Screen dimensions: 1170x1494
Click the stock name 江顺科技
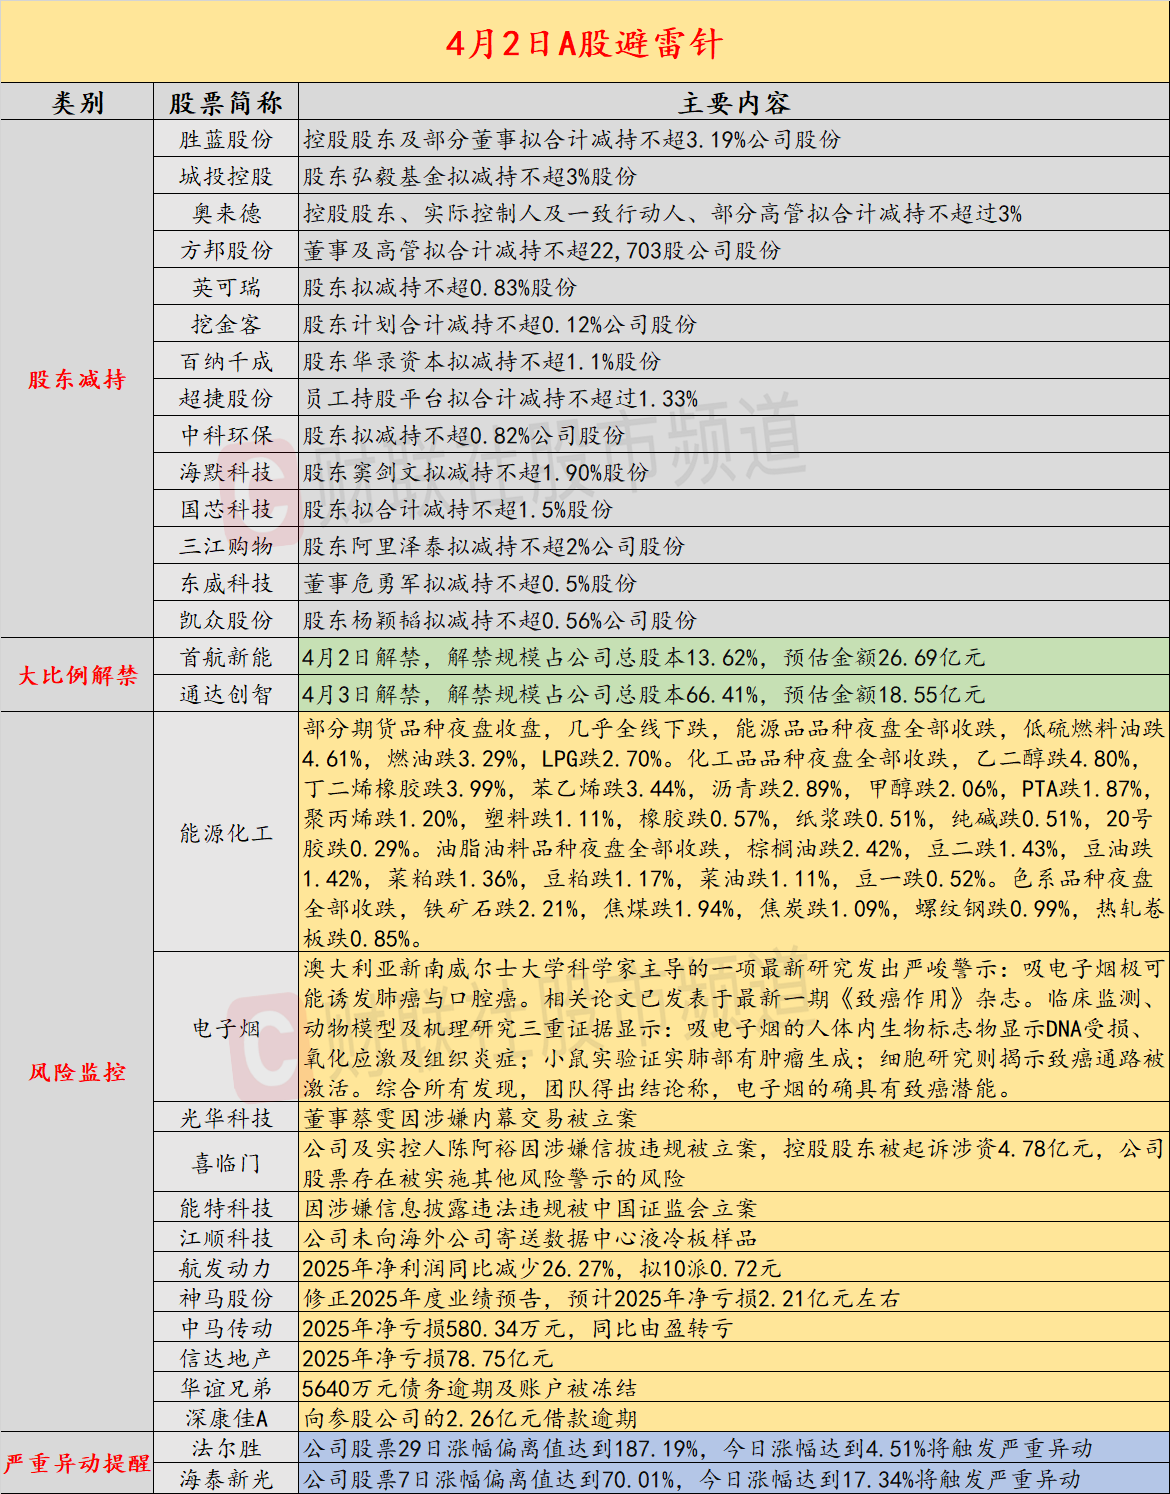pos(226,1239)
